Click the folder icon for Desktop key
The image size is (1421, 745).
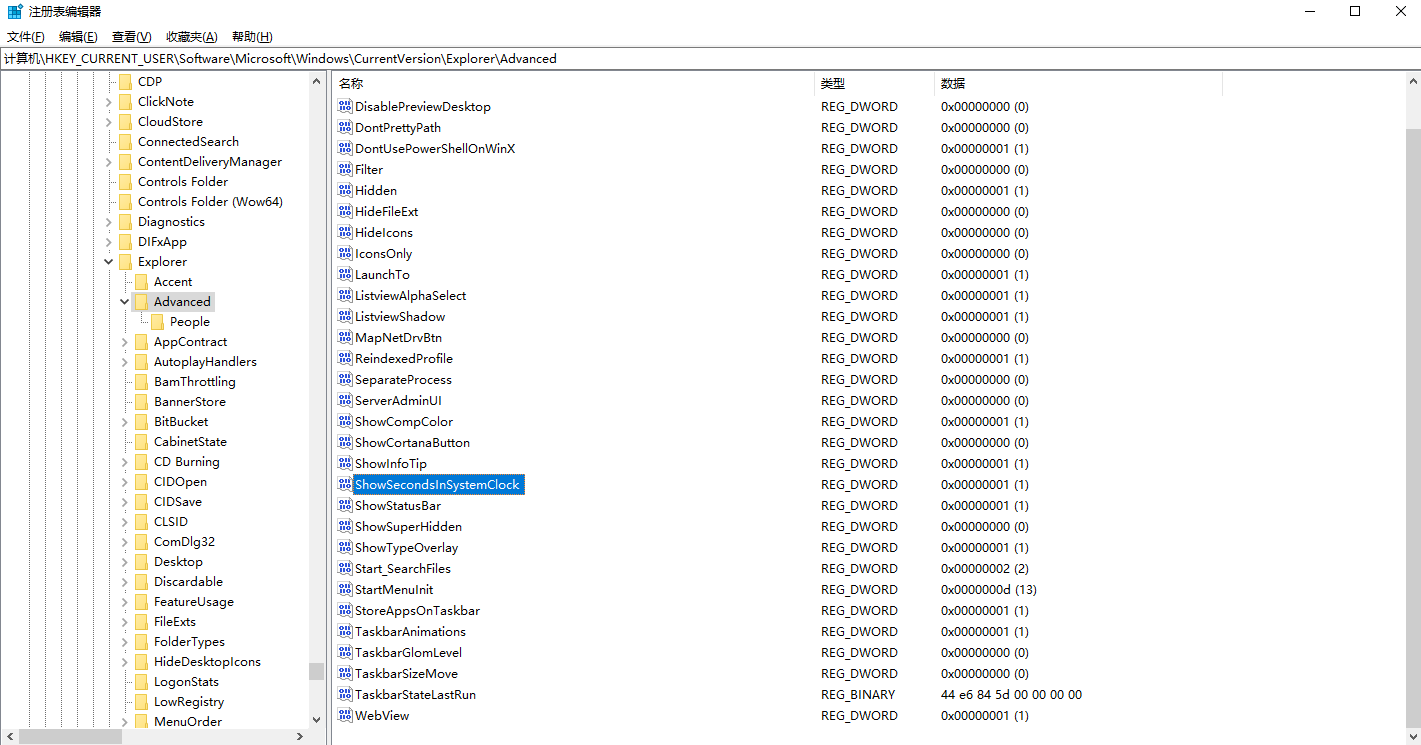[141, 562]
